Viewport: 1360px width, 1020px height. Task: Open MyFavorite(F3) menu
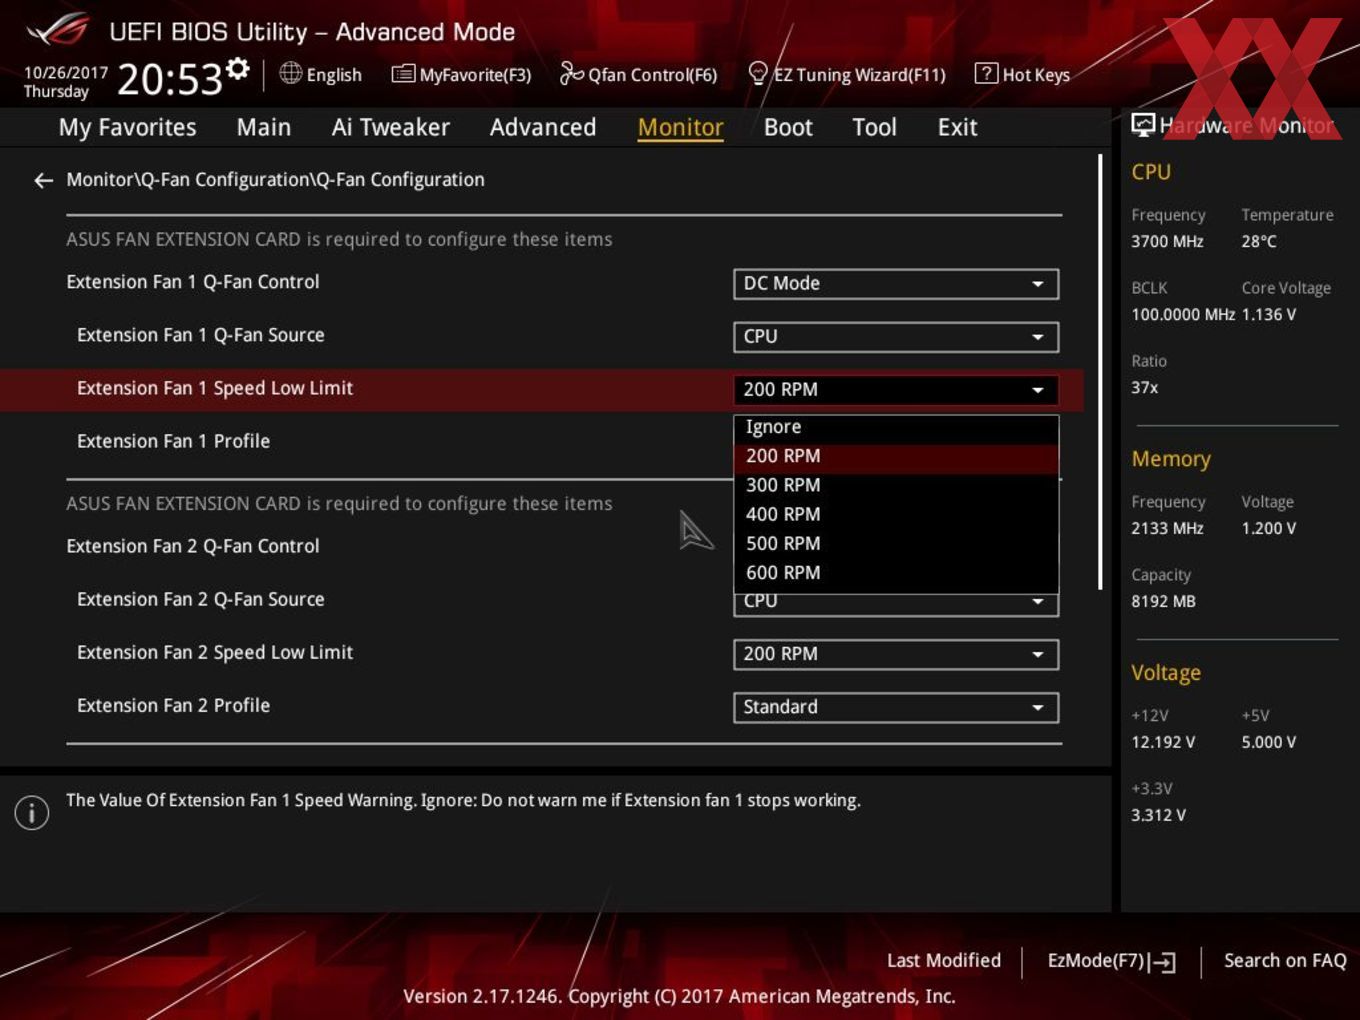point(461,74)
